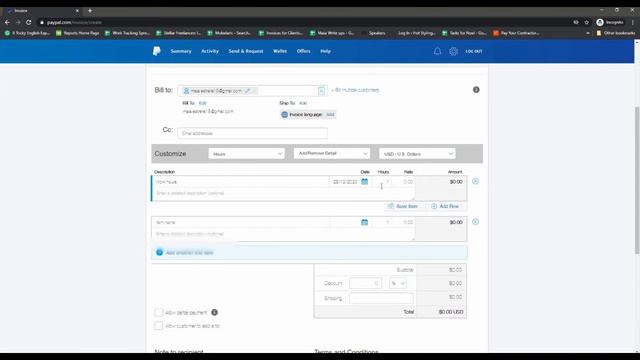The image size is (640, 360).
Task: Reload the page with the browser refresh icon
Action: (29, 22)
